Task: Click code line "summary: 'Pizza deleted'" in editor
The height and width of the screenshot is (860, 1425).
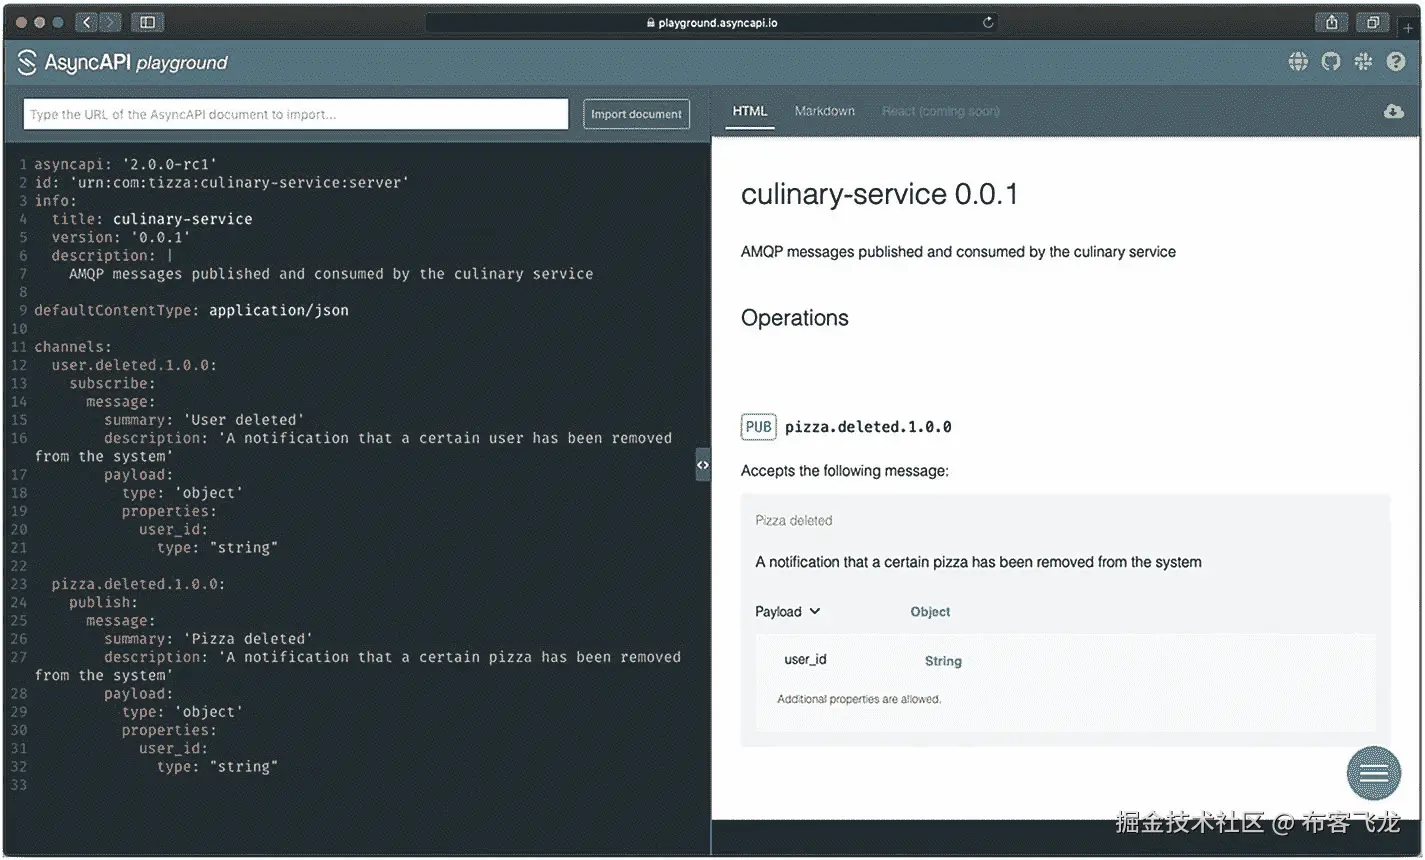Action: 208,639
